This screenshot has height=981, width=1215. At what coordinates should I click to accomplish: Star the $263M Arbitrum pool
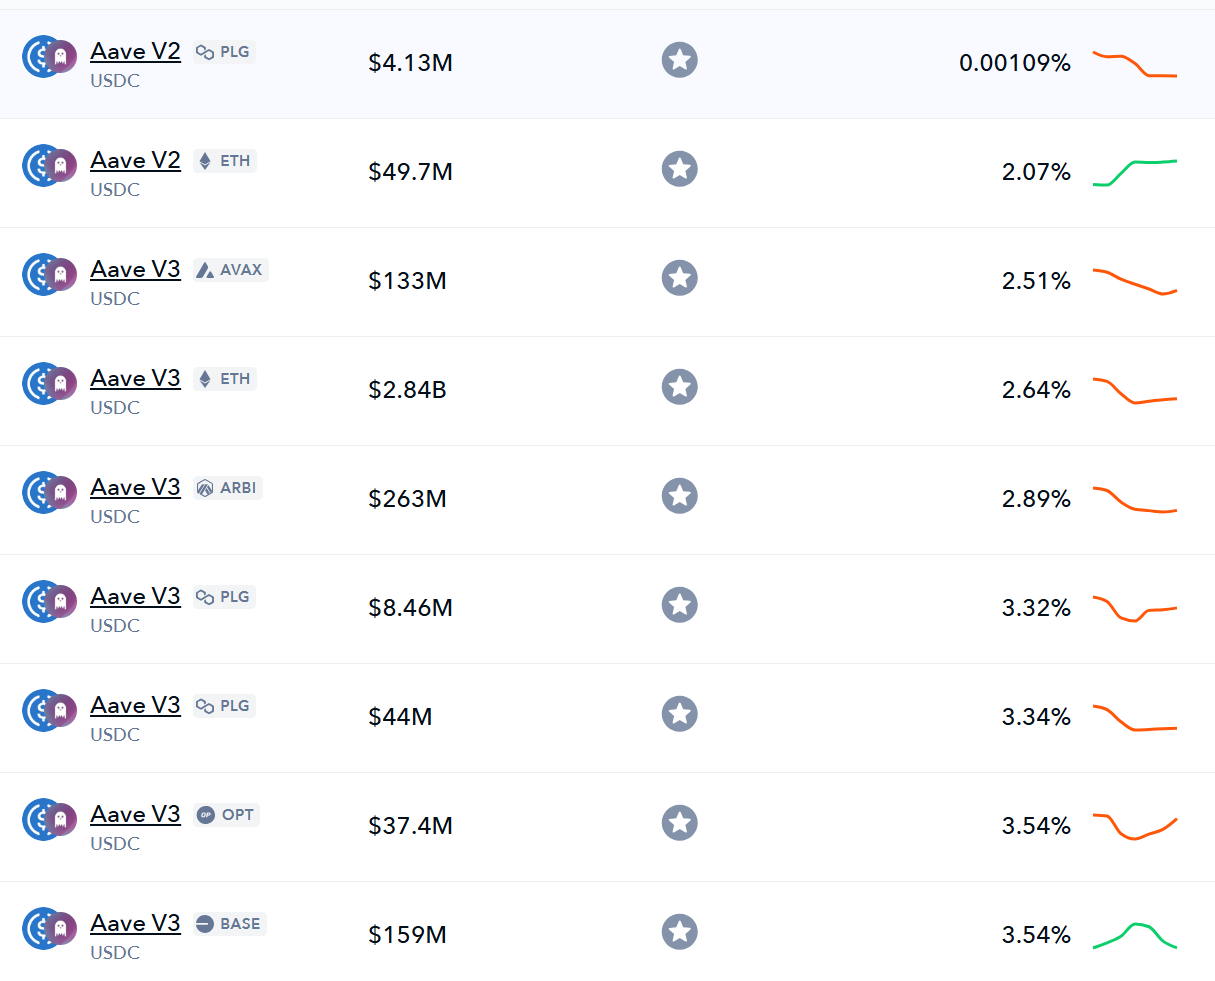pyautogui.click(x=679, y=496)
